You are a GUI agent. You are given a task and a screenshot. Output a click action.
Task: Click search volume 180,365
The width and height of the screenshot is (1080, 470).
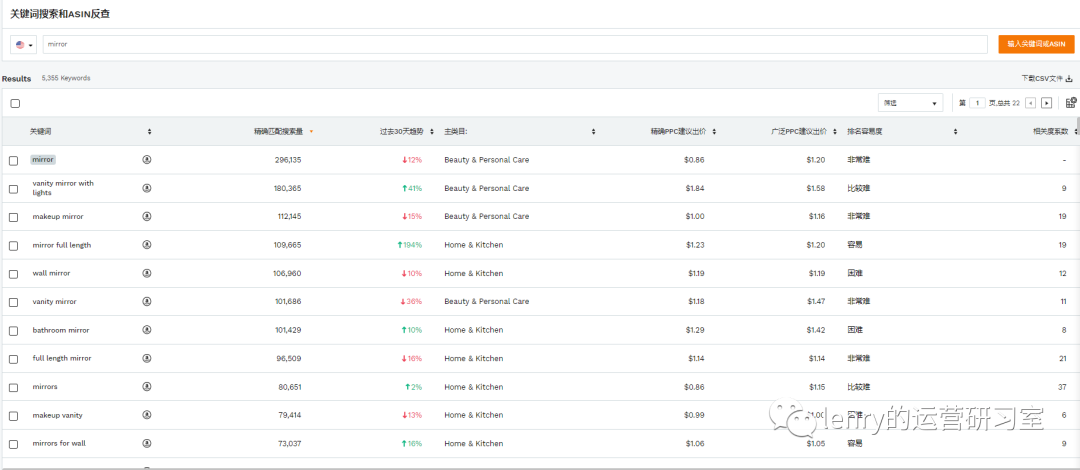tap(287, 188)
